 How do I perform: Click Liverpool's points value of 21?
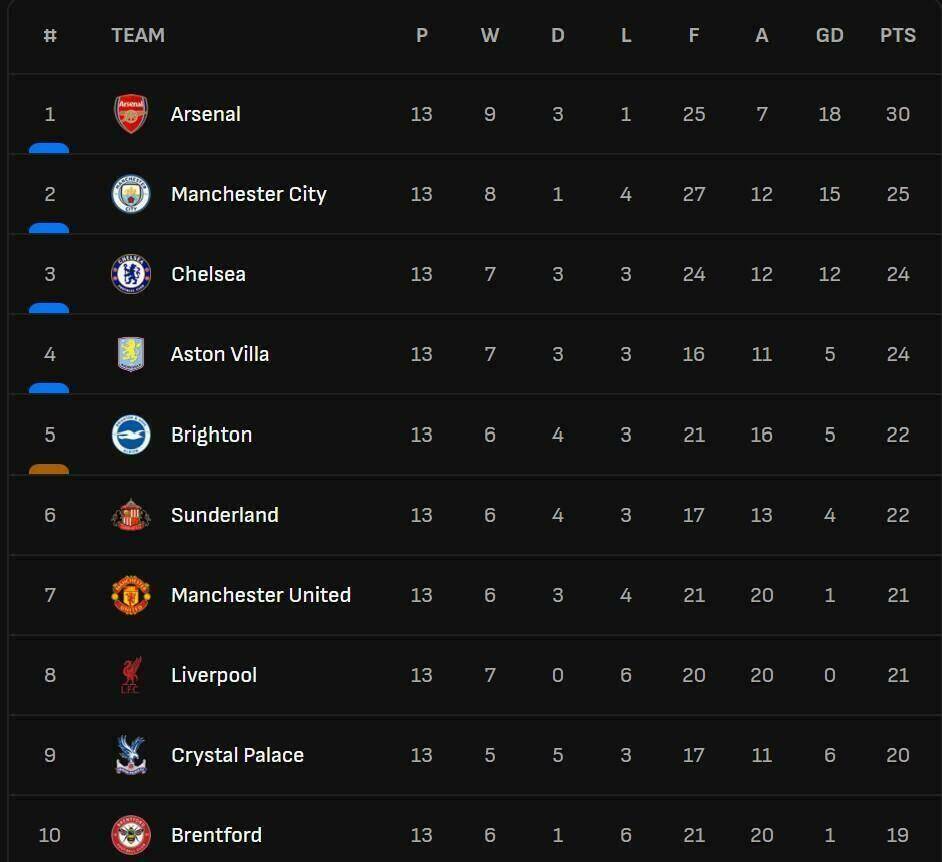[x=898, y=675]
